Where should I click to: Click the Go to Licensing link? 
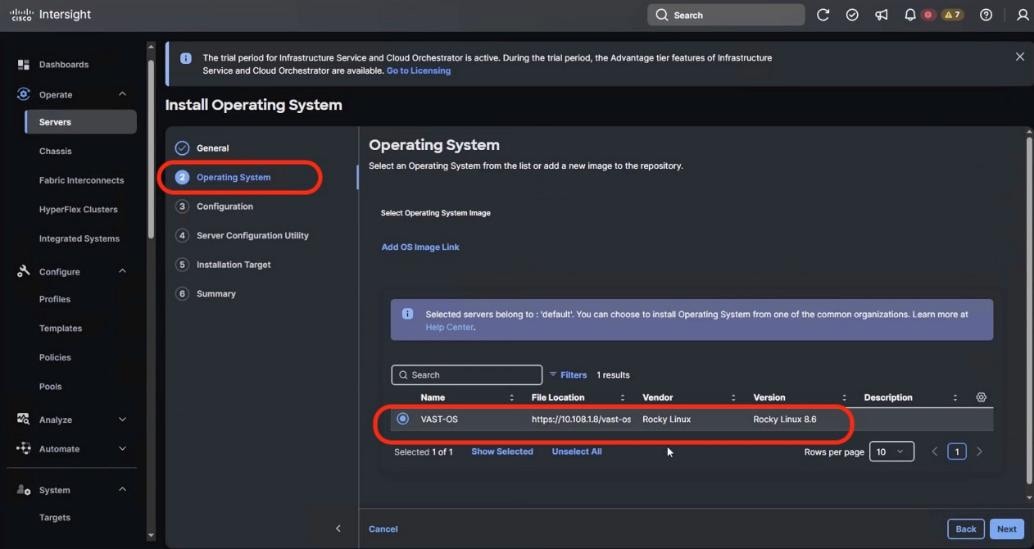click(419, 71)
